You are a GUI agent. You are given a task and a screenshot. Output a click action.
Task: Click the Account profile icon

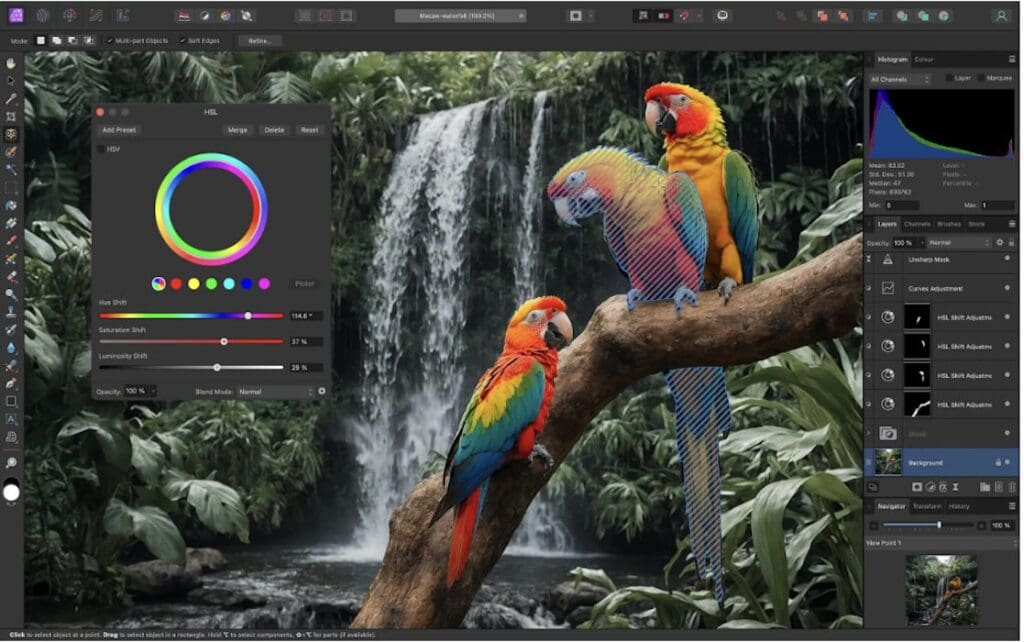coord(1000,16)
